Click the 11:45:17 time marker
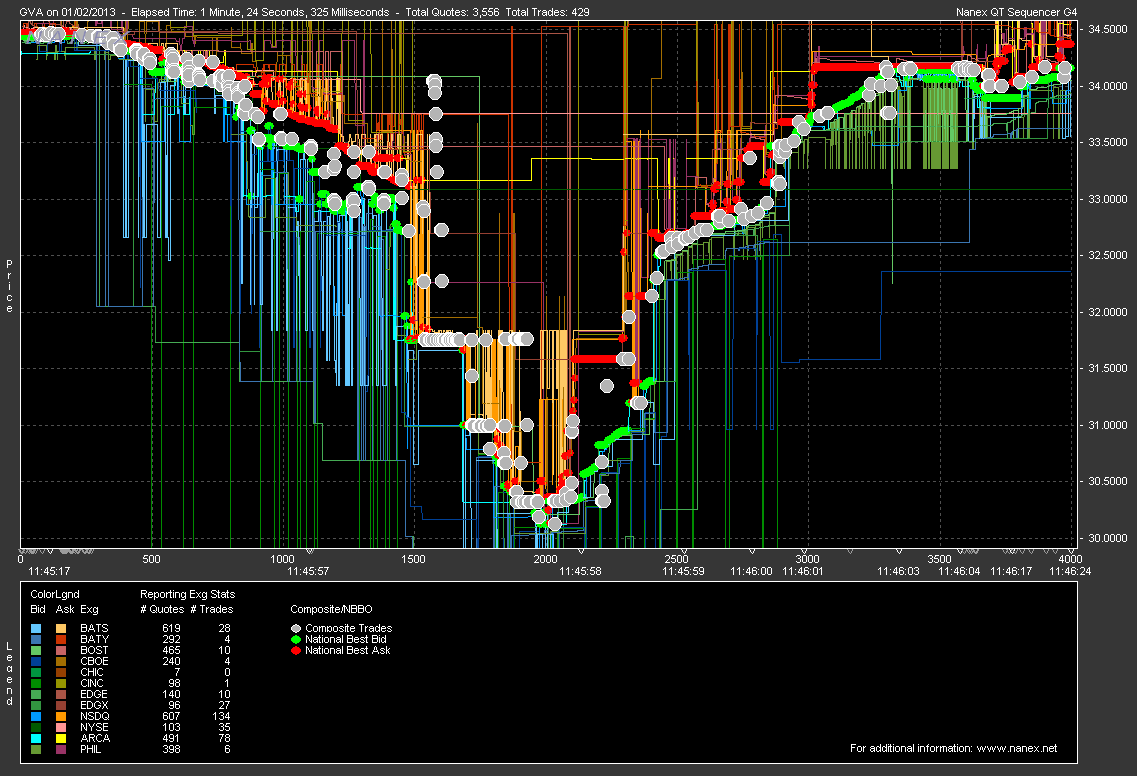 coord(49,571)
